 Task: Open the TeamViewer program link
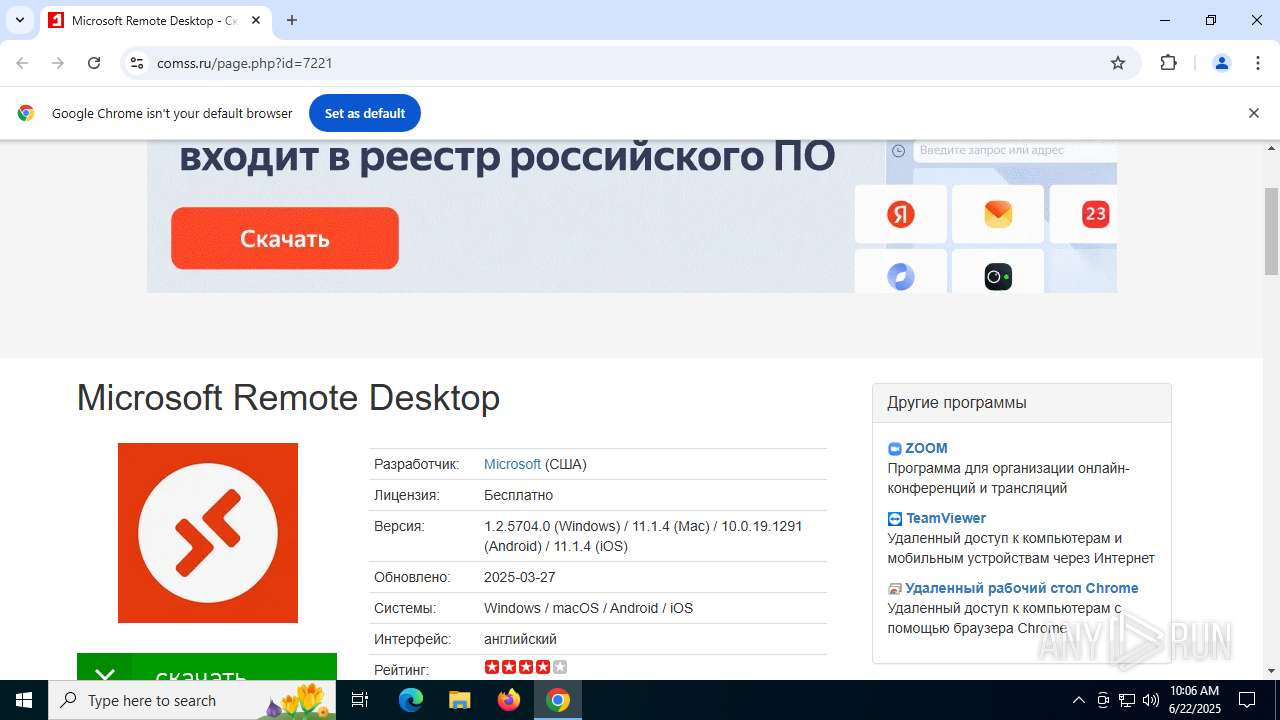coord(946,518)
